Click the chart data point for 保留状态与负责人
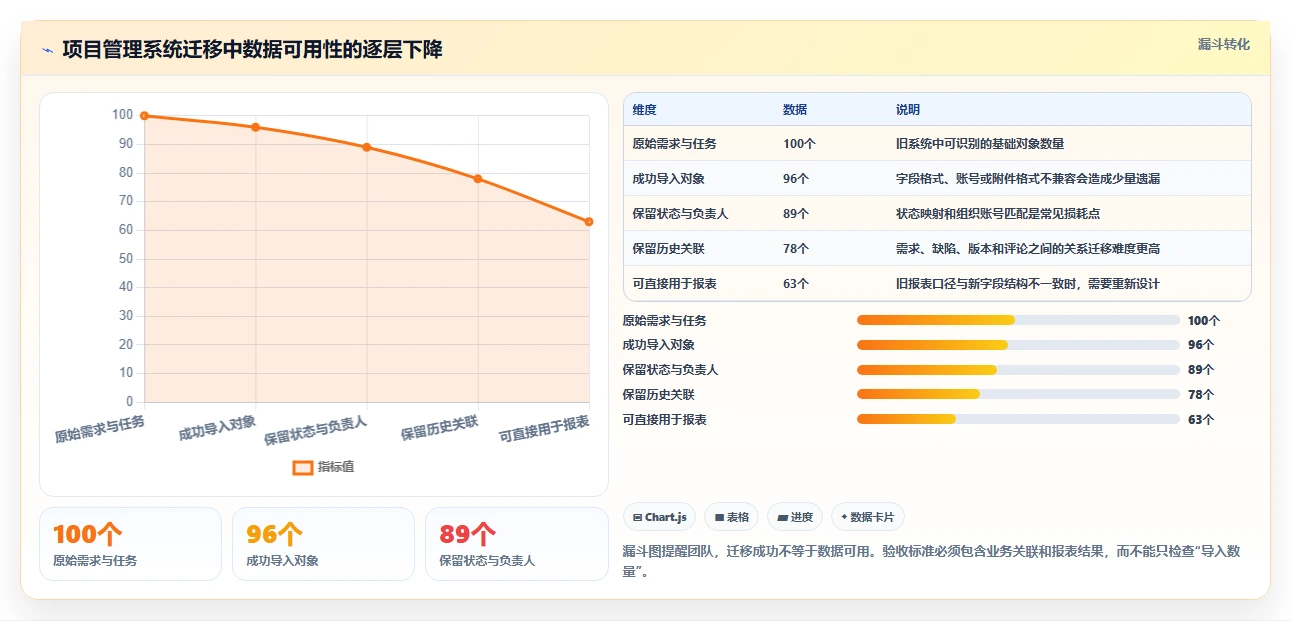The image size is (1291, 621). click(x=367, y=147)
